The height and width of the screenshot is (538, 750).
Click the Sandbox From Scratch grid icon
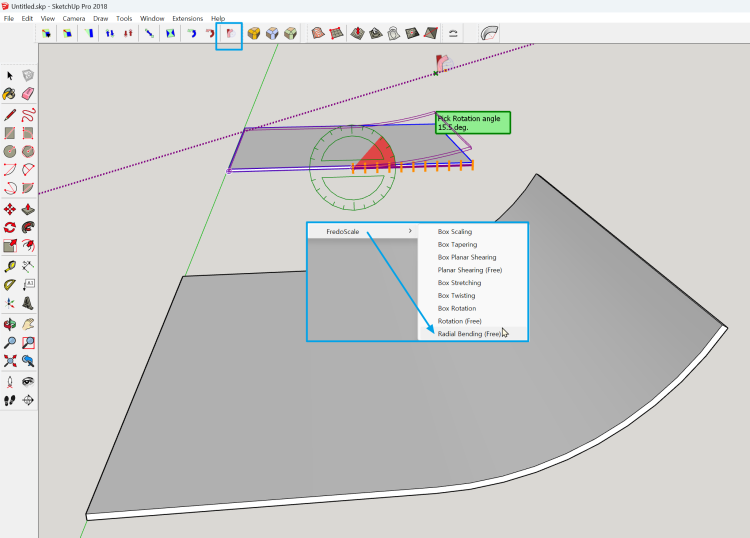[336, 33]
